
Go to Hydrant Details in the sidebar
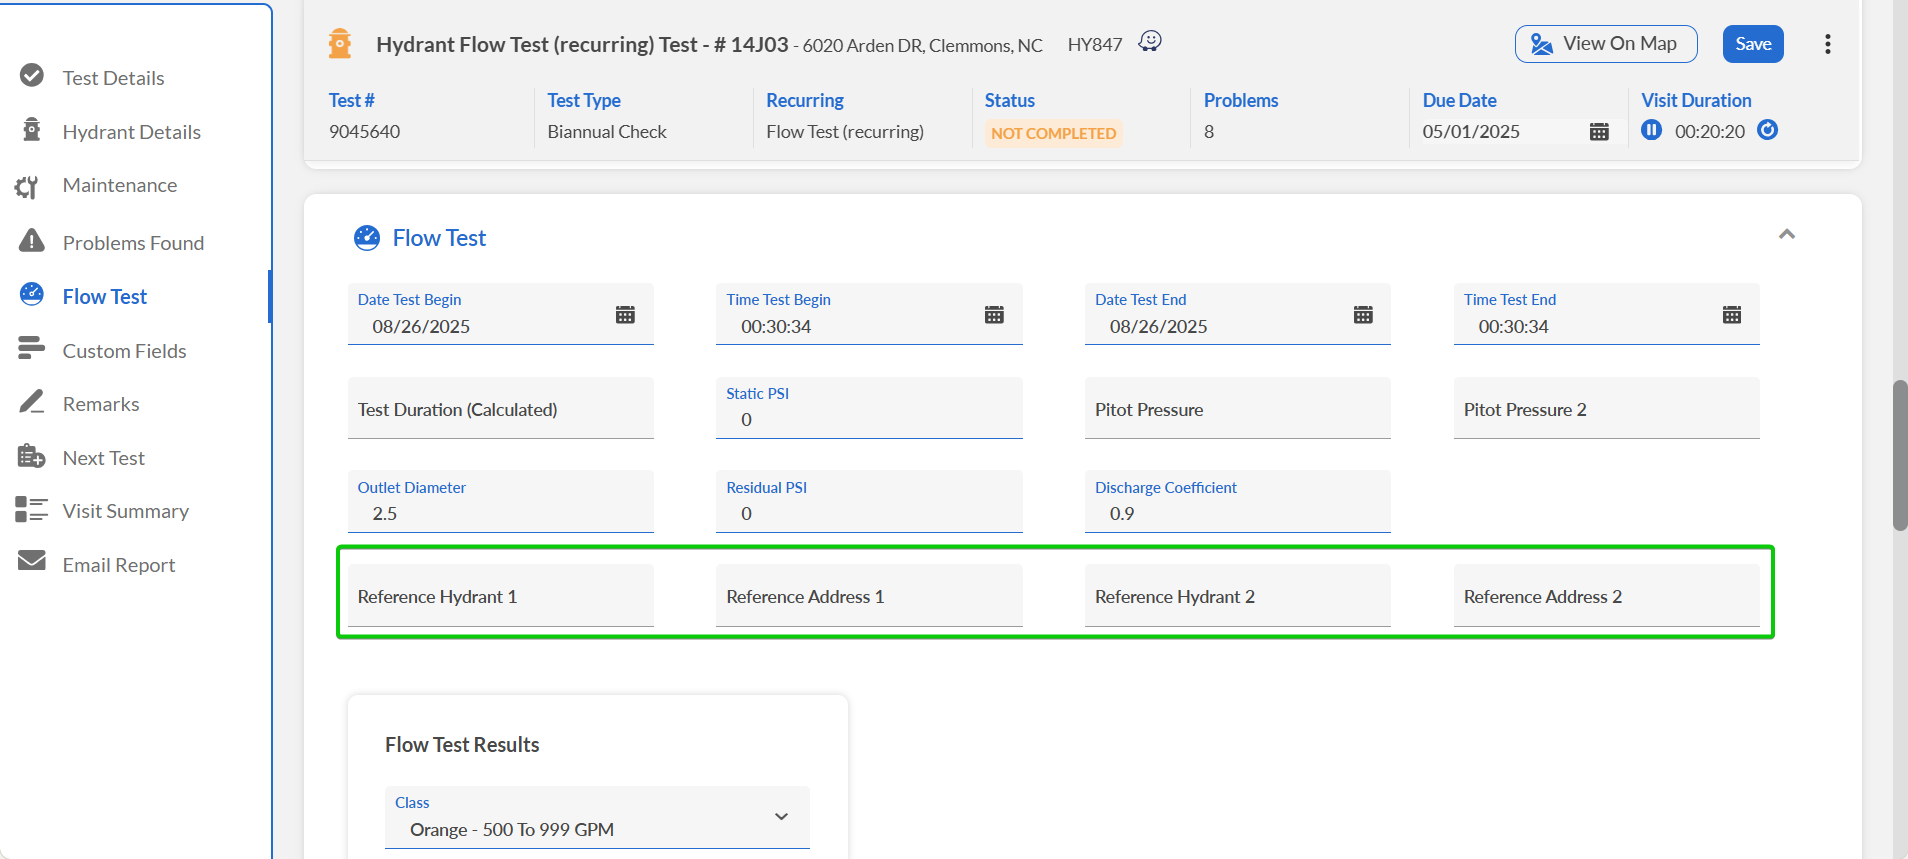tap(131, 132)
